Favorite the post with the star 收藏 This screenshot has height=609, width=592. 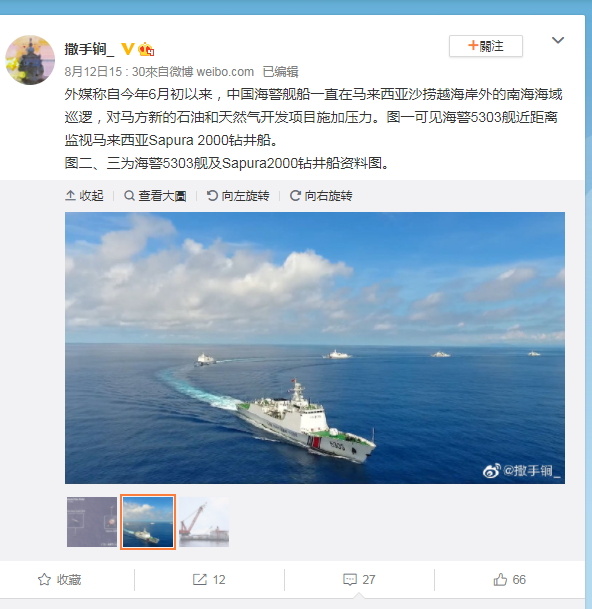click(x=59, y=579)
